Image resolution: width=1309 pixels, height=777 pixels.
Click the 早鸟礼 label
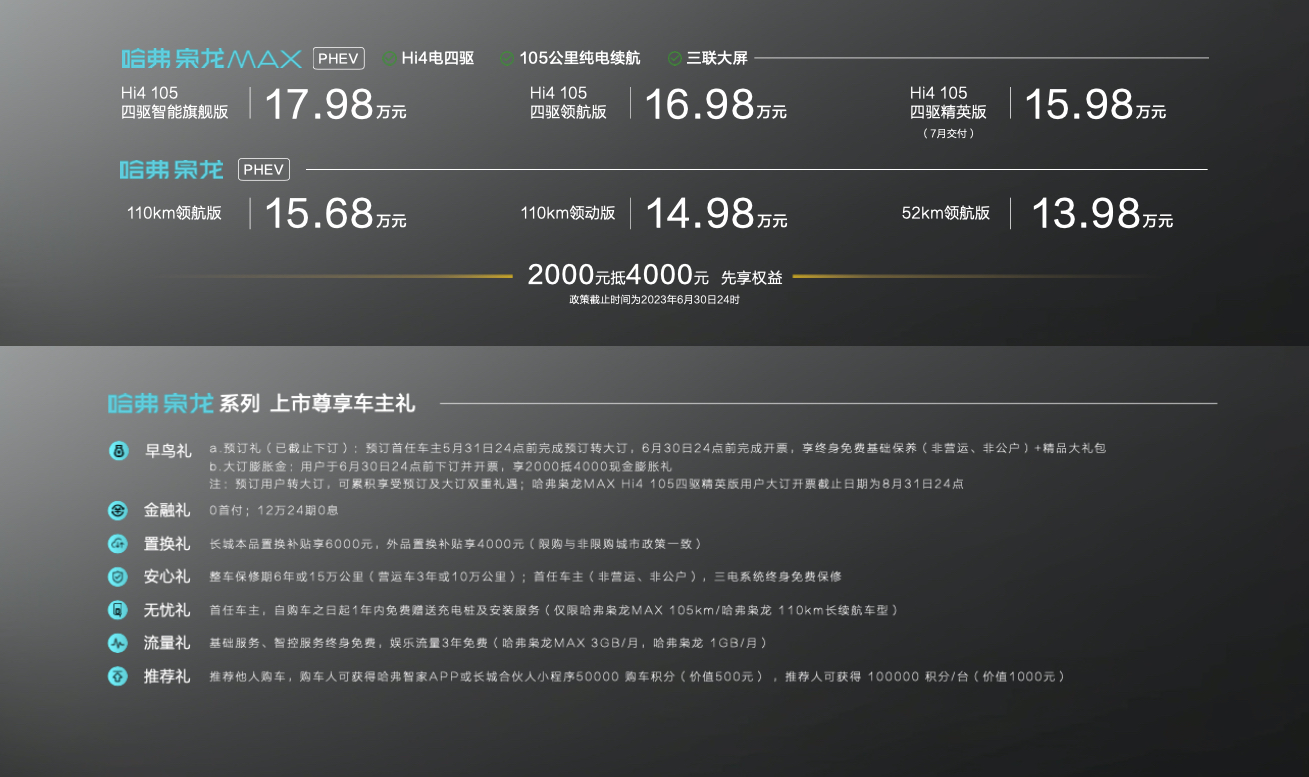pyautogui.click(x=167, y=452)
